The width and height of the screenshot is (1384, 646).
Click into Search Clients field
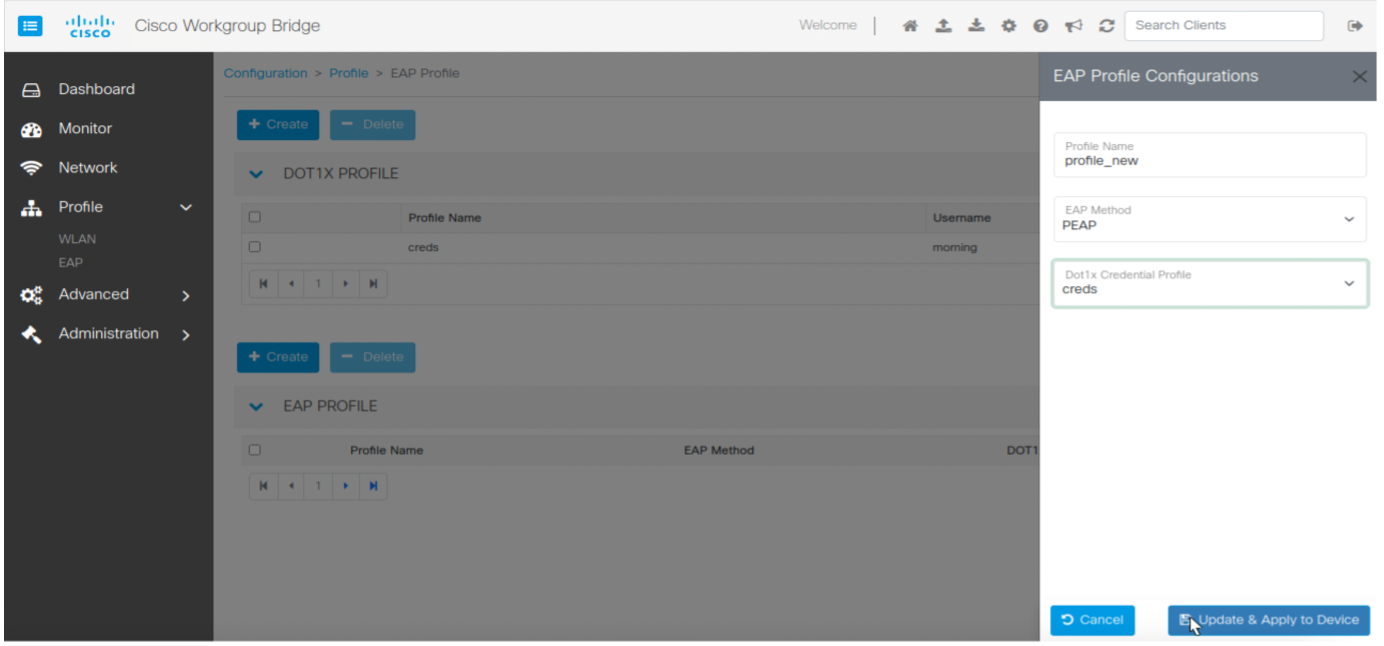(x=1224, y=25)
